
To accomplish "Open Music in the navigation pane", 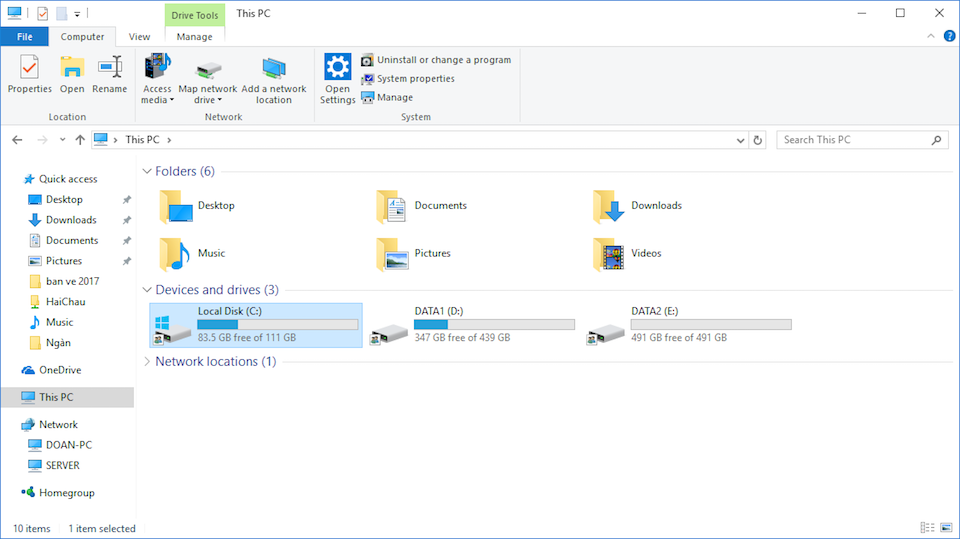I will click(x=59, y=322).
